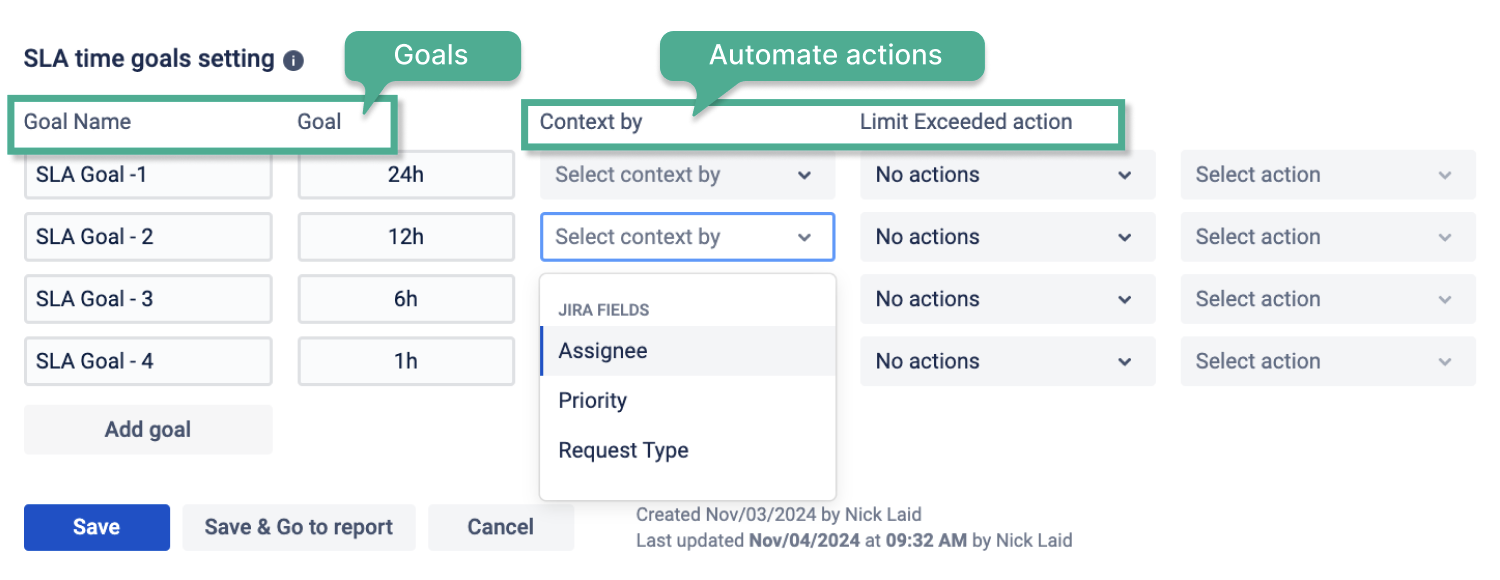Click the Add goal button

[148, 430]
